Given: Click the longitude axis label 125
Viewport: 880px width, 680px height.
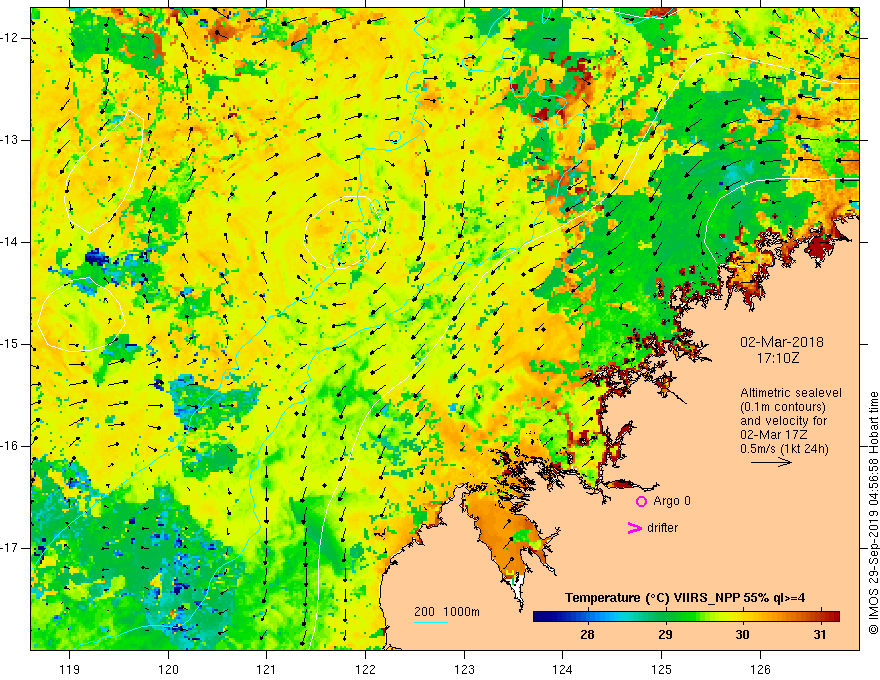Looking at the screenshot, I should coord(662,669).
